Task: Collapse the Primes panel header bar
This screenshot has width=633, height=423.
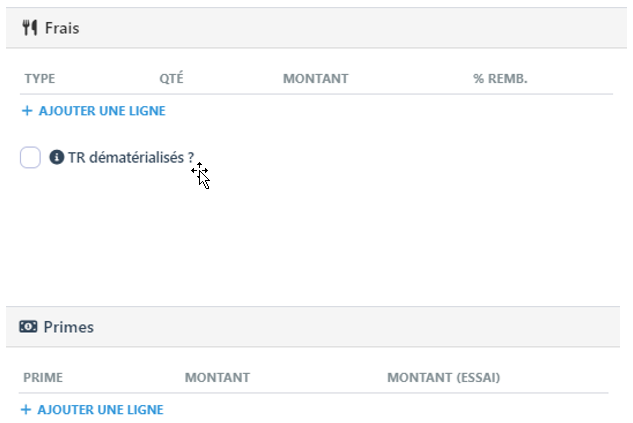Action: 350,327
